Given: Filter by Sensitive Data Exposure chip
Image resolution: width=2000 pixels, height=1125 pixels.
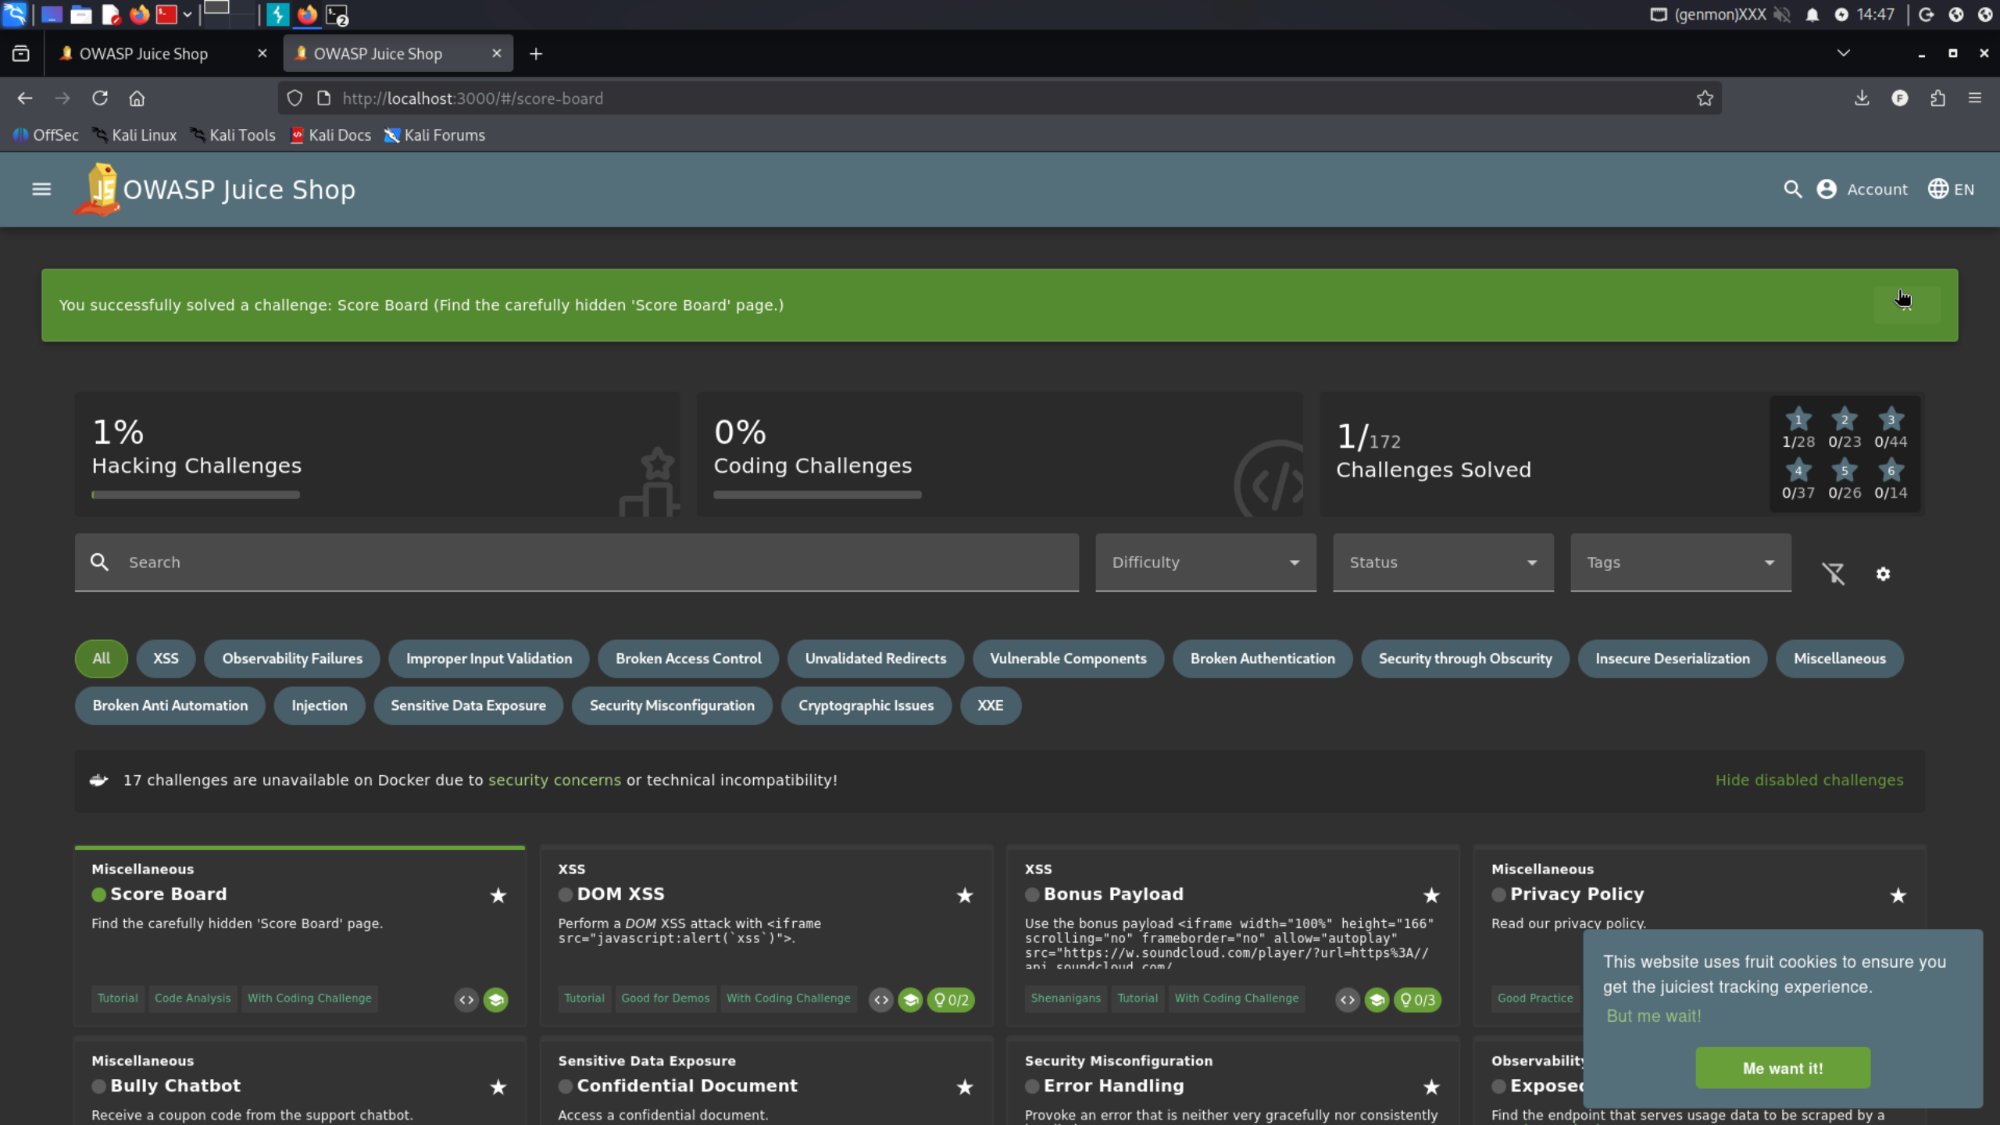Looking at the screenshot, I should (x=468, y=705).
